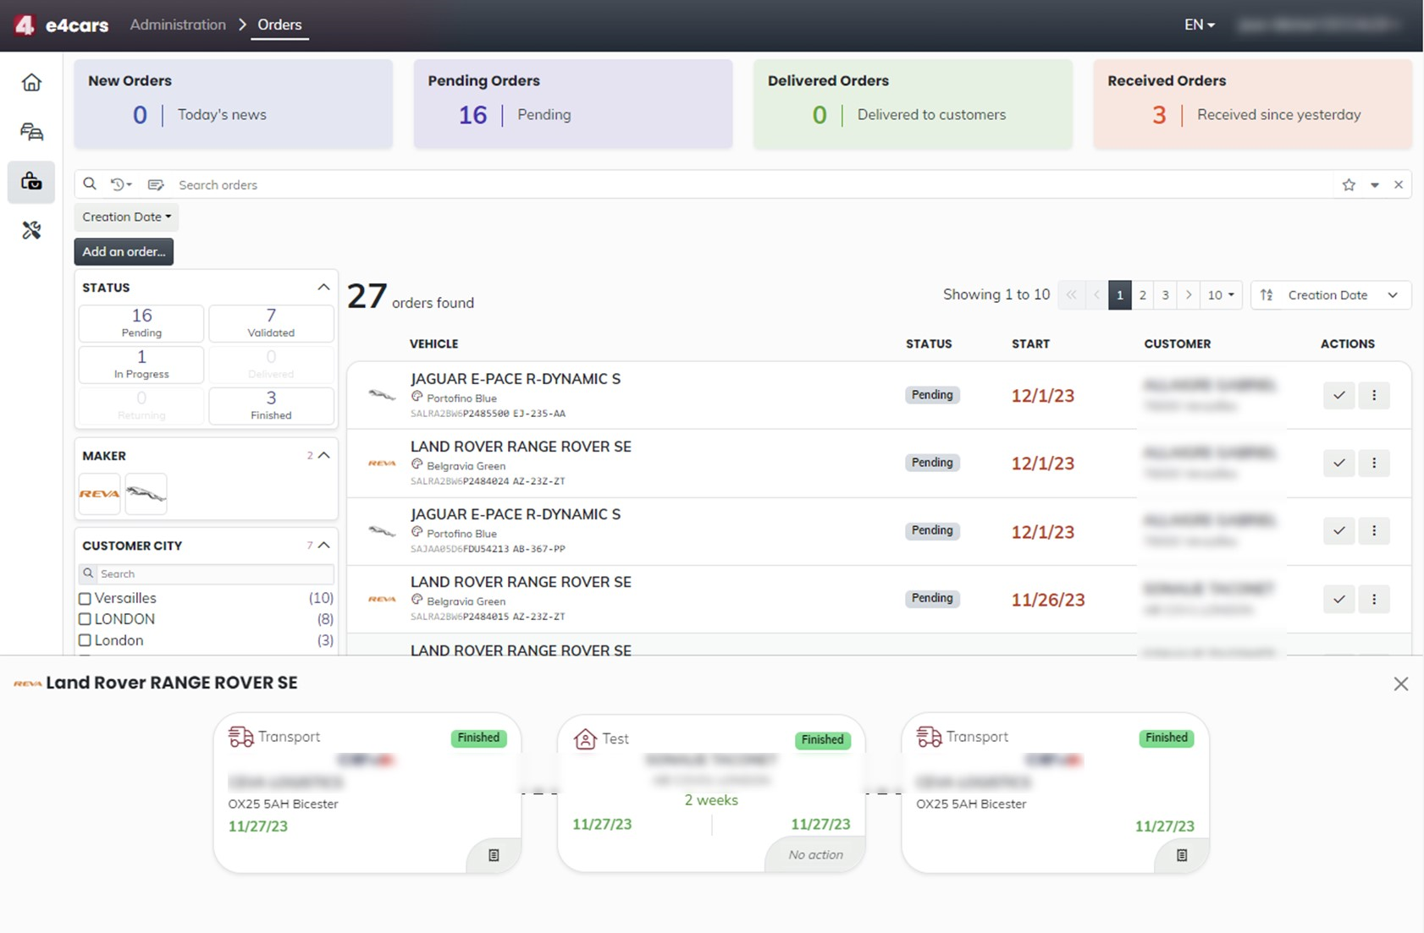Open the EN language dropdown
Screen dimensions: 1424x933
click(1198, 25)
